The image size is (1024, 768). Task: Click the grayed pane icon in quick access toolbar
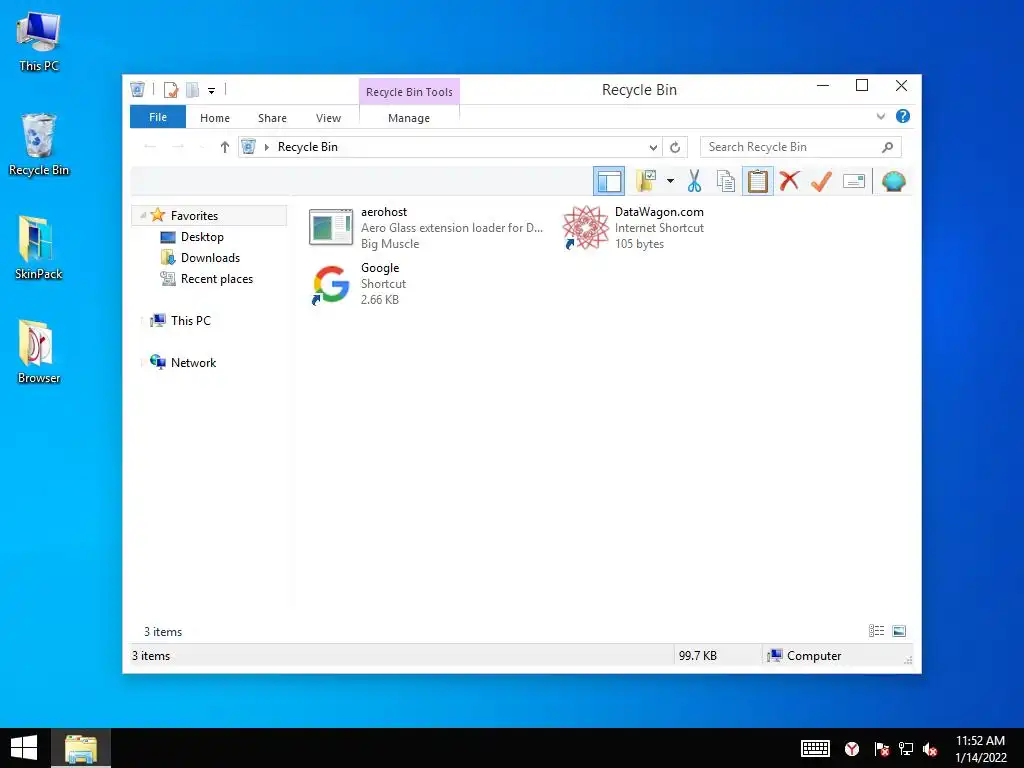(x=193, y=89)
